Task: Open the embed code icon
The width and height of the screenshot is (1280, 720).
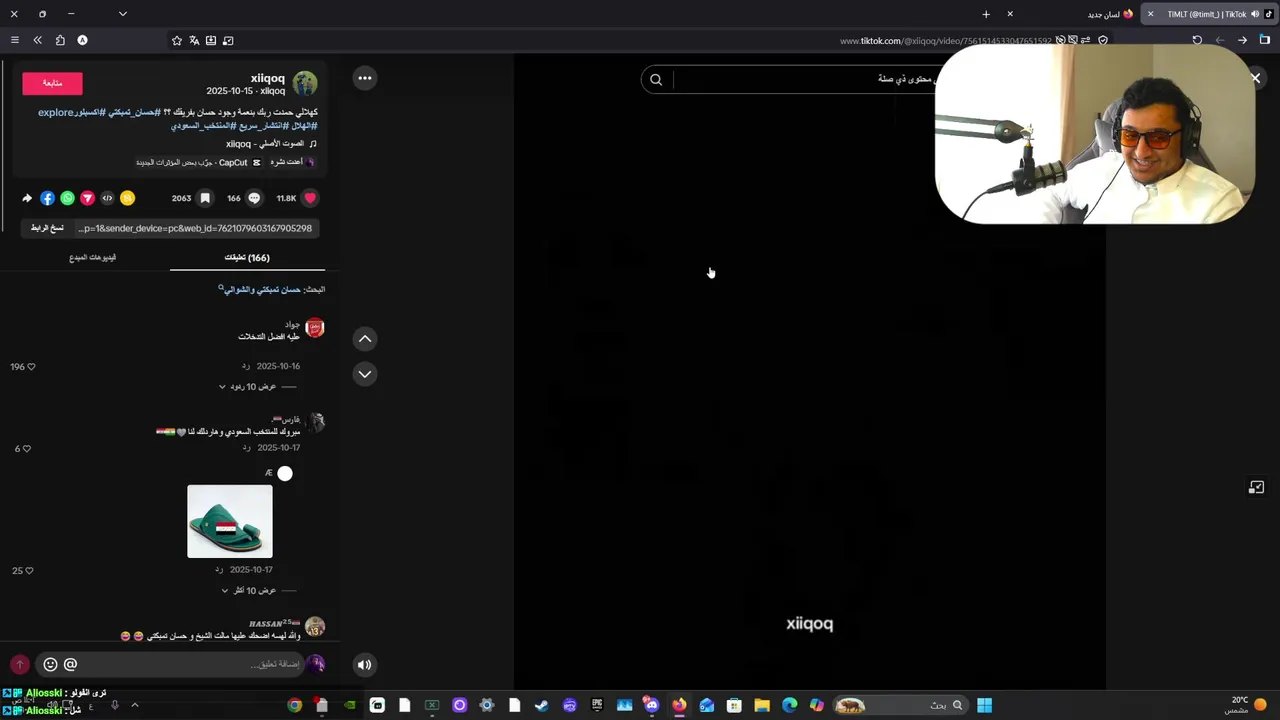Action: pos(107,198)
